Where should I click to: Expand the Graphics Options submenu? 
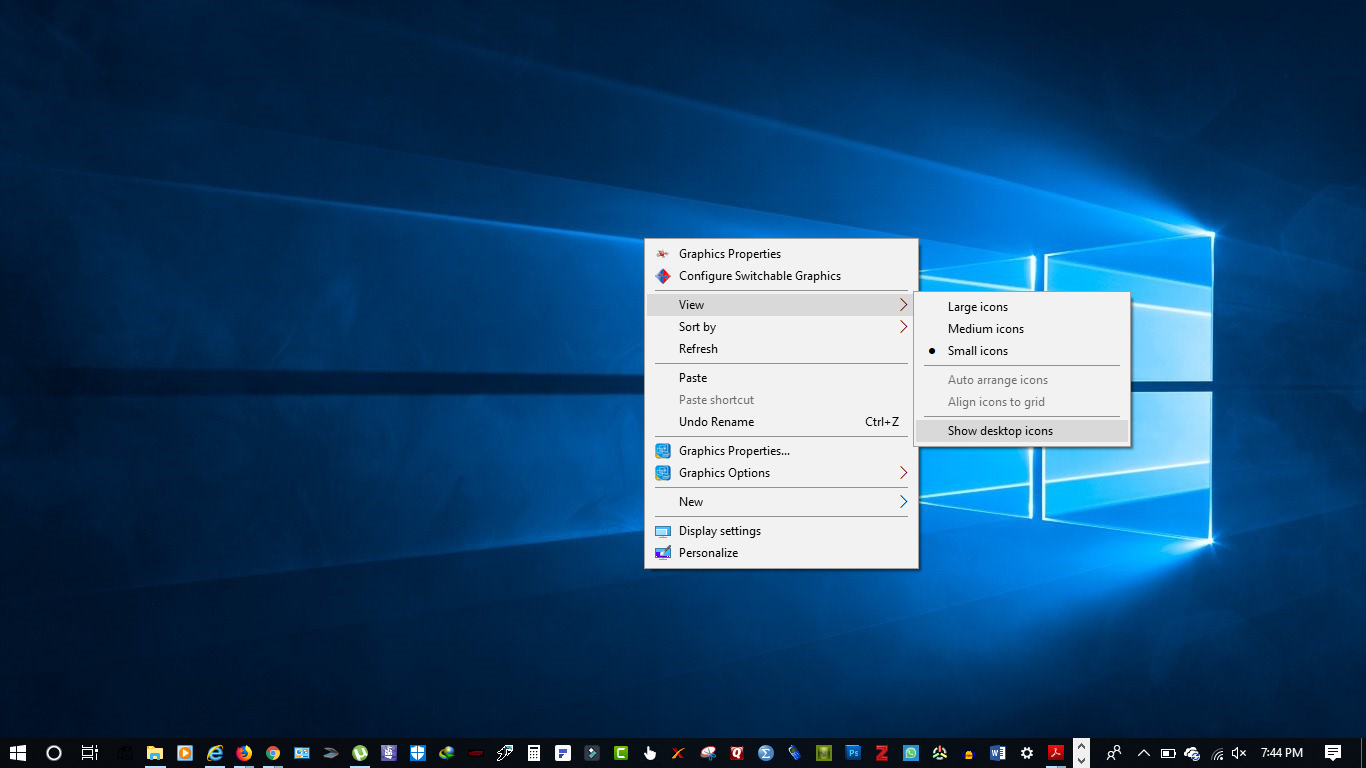(725, 472)
